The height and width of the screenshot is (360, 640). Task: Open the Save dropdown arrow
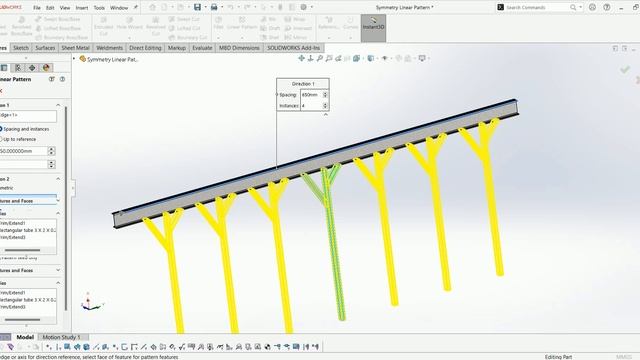click(x=205, y=7)
